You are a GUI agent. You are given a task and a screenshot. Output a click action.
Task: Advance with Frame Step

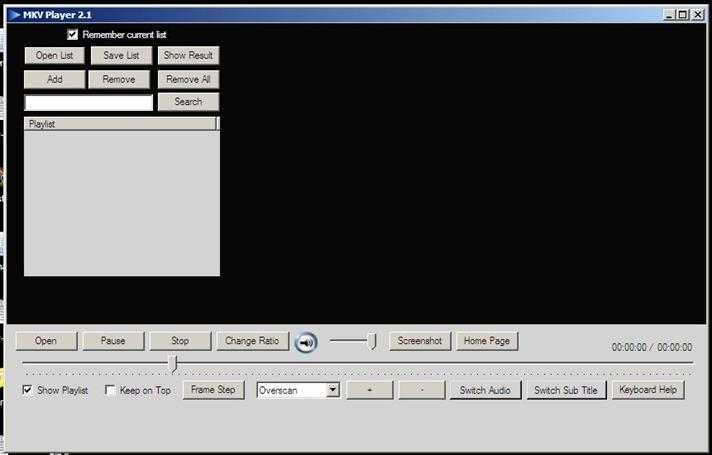coord(213,390)
